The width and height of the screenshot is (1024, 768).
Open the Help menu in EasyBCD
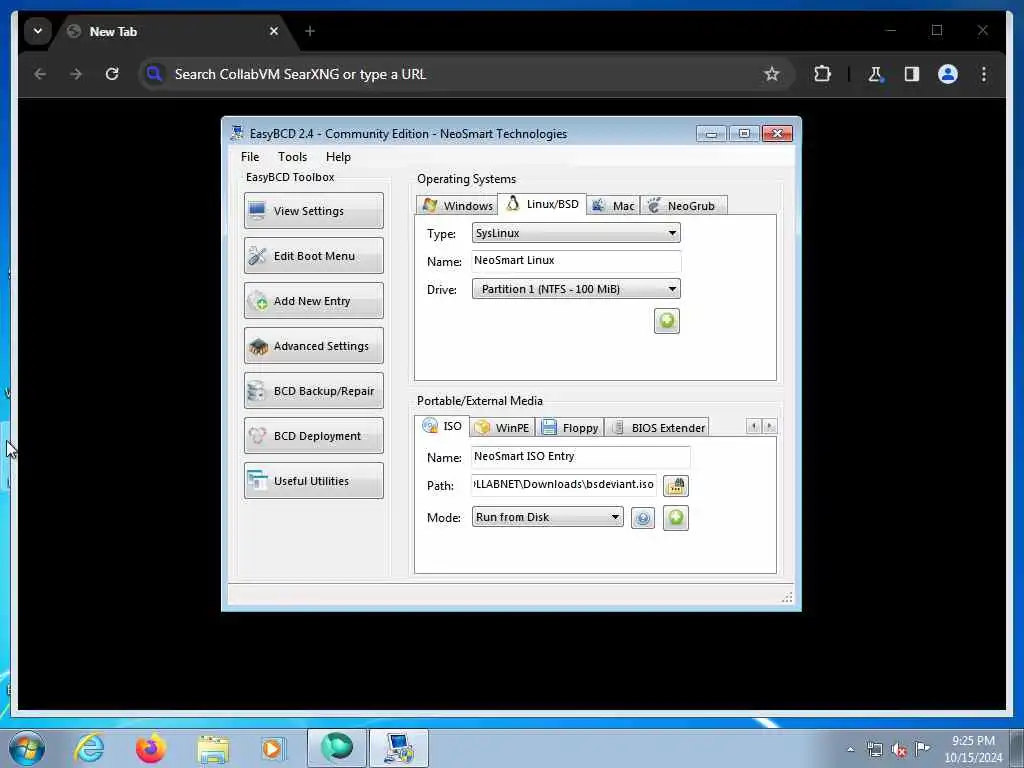tap(338, 157)
